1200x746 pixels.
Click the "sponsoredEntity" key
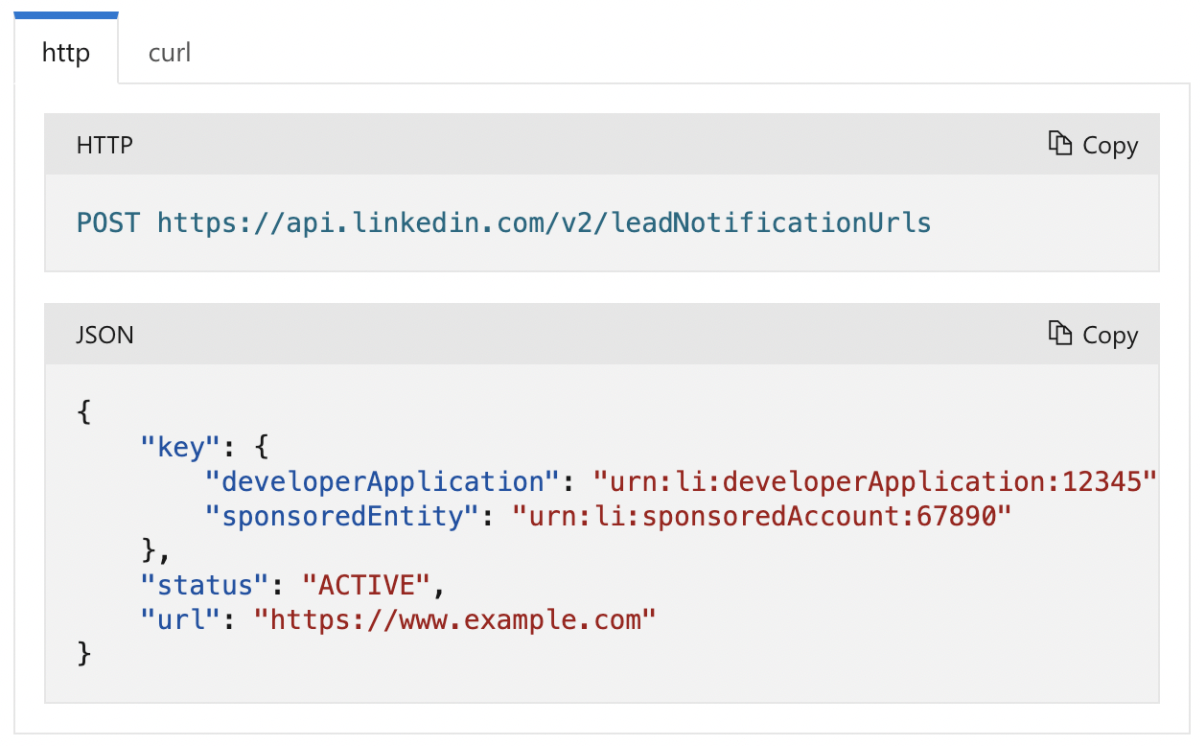(340, 516)
